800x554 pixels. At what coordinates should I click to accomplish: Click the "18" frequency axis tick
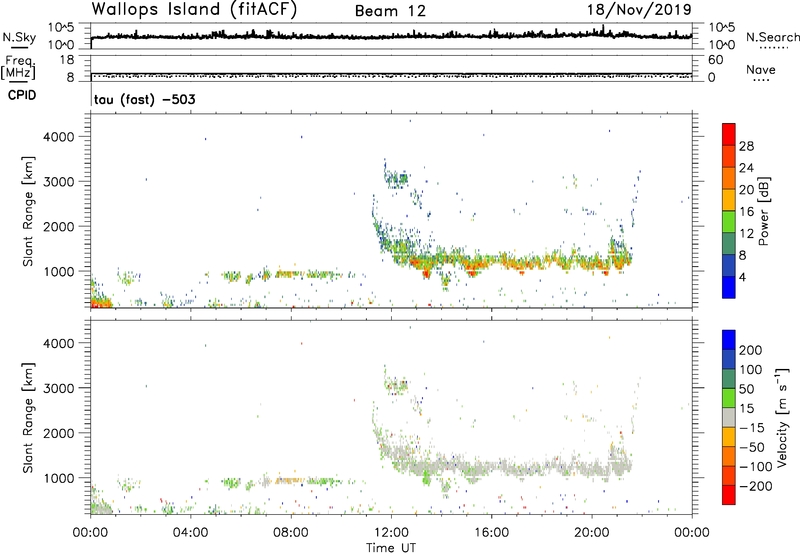[x=67, y=59]
